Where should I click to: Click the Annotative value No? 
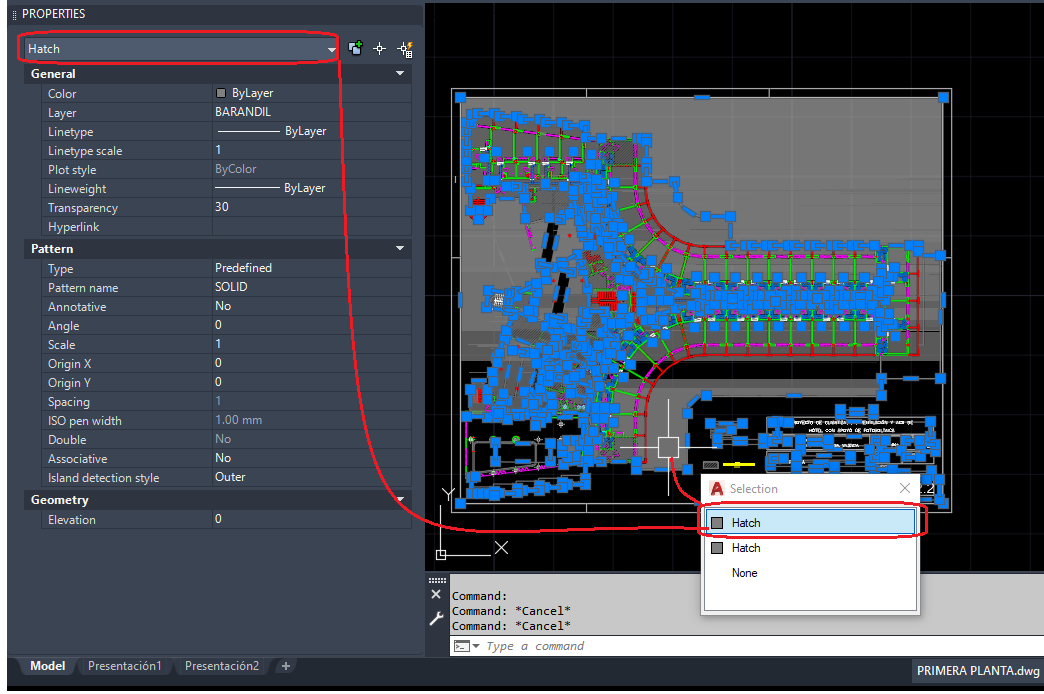[312, 306]
